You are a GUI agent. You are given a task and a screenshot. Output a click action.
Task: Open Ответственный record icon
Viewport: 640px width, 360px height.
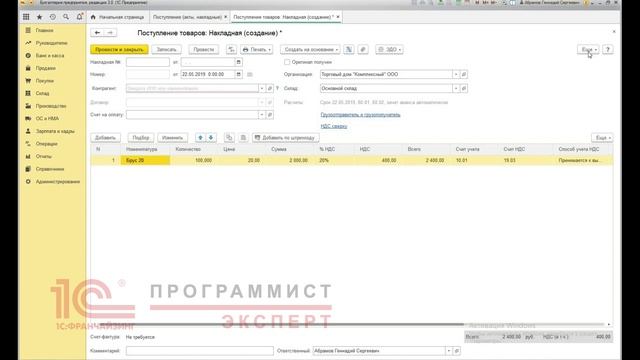(x=457, y=351)
